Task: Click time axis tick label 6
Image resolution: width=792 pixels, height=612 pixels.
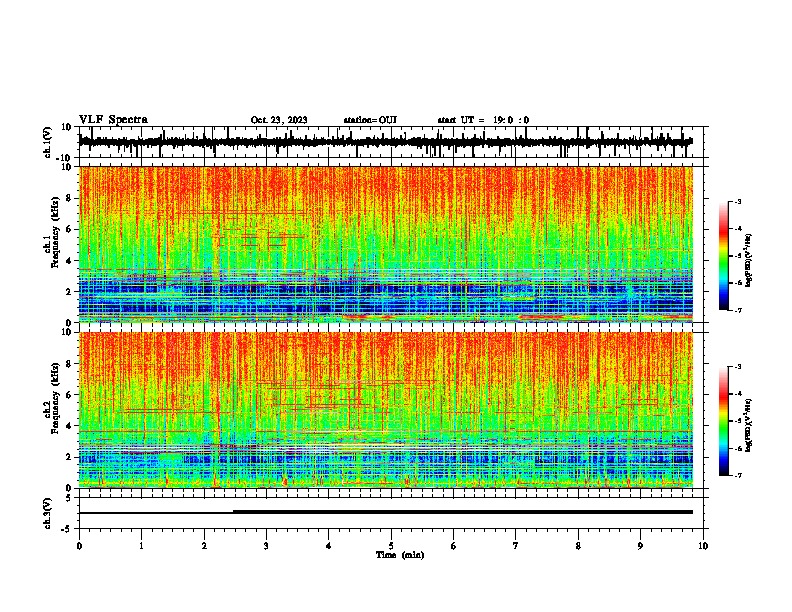Action: click(453, 546)
